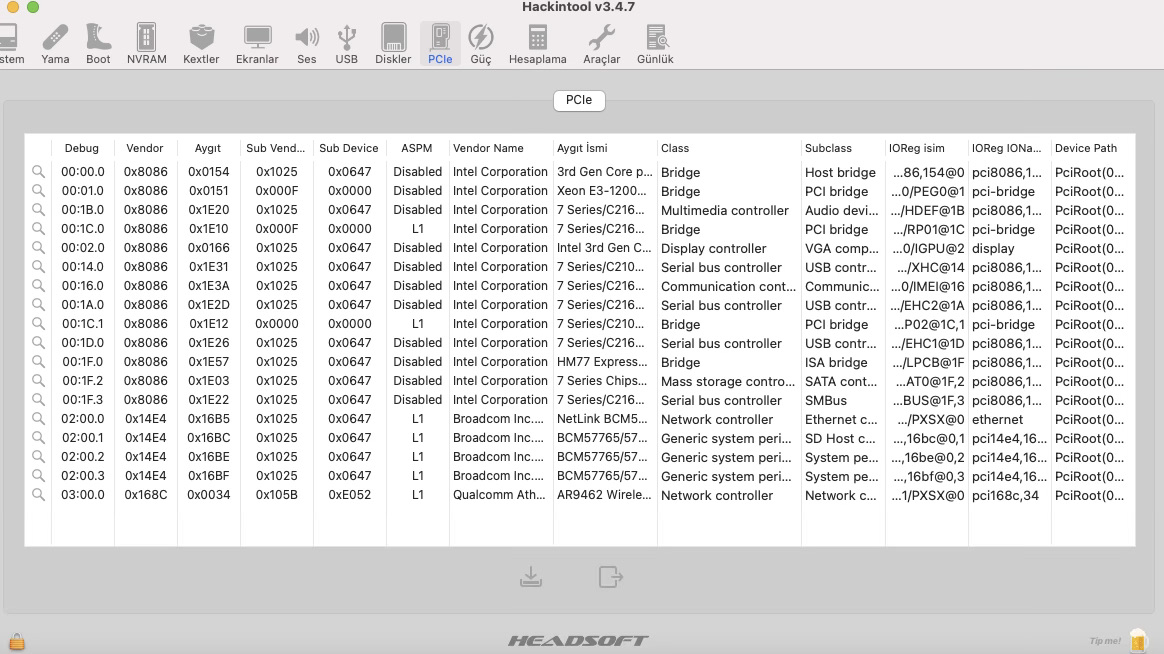The image size is (1164, 654).
Task: Go to the Güç power section
Action: [480, 44]
